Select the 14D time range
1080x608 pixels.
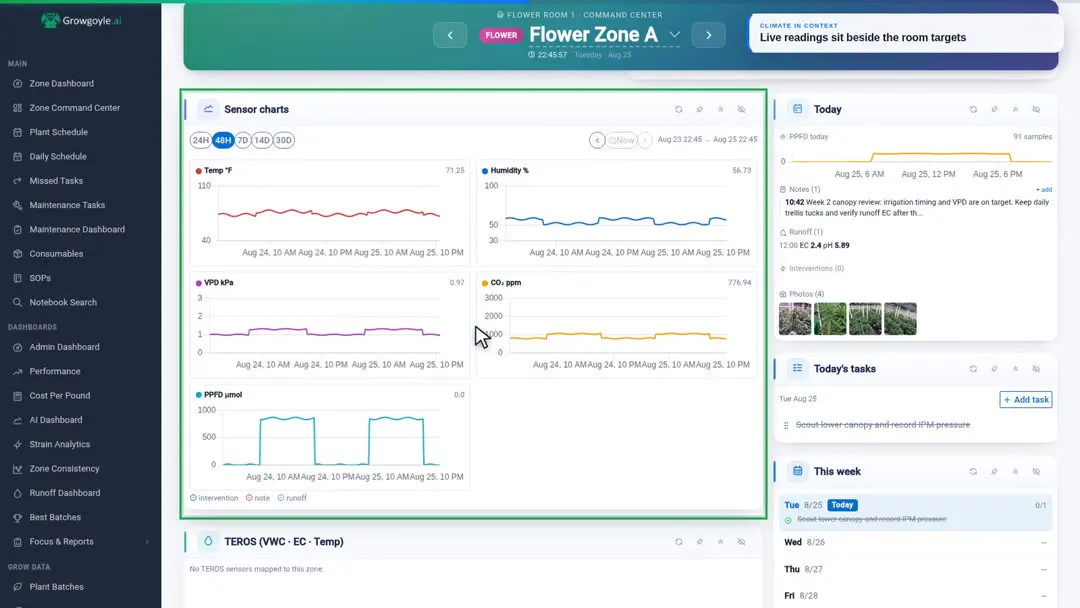pos(262,140)
